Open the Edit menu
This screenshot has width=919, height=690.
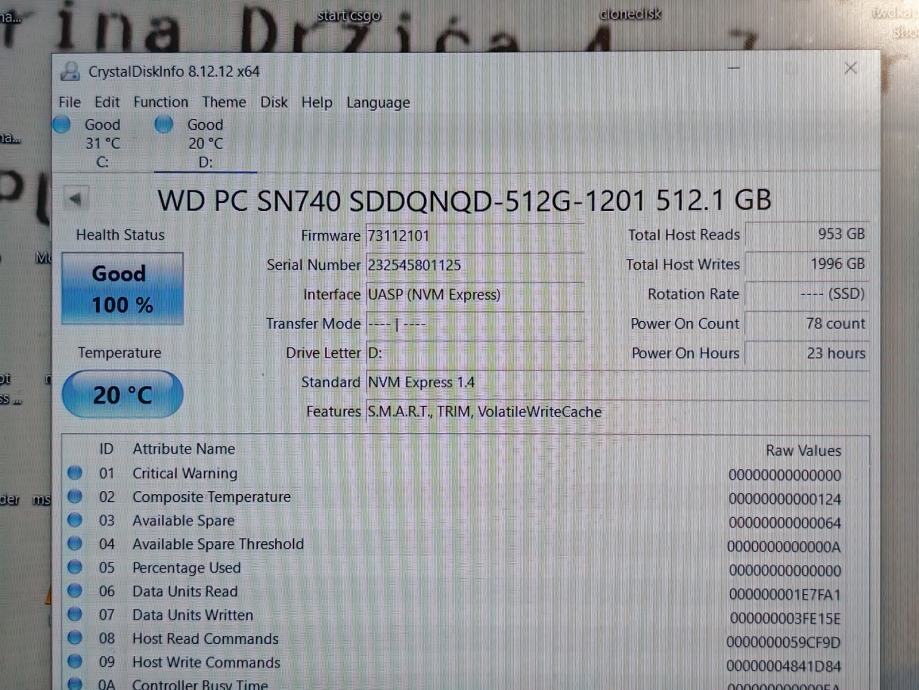[107, 102]
